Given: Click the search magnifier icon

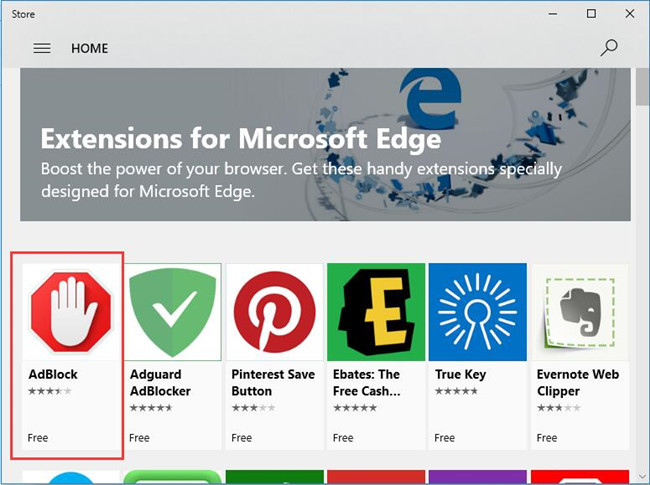Looking at the screenshot, I should pos(609,48).
